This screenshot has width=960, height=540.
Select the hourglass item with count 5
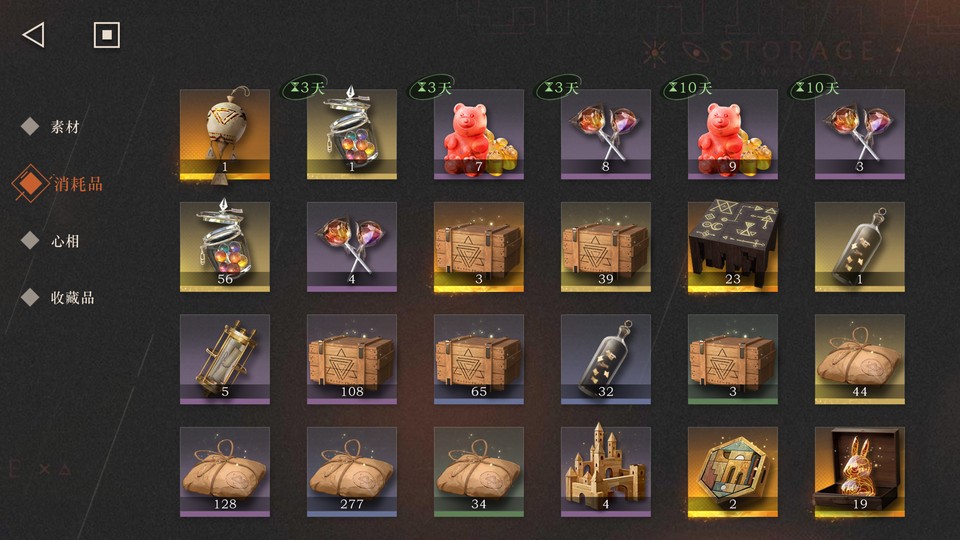point(225,359)
